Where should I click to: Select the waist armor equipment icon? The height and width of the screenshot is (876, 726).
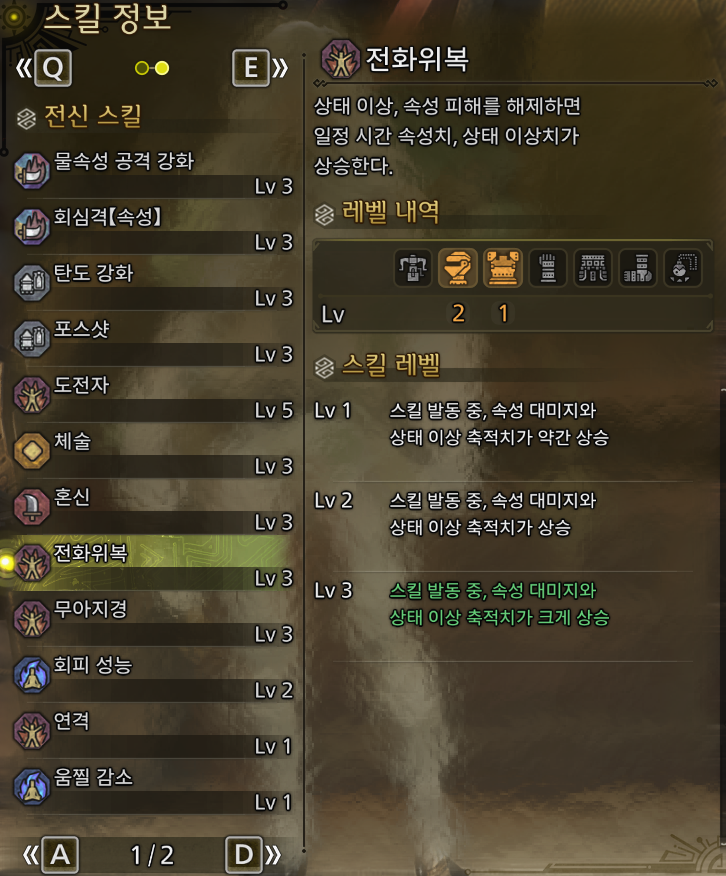point(593,268)
